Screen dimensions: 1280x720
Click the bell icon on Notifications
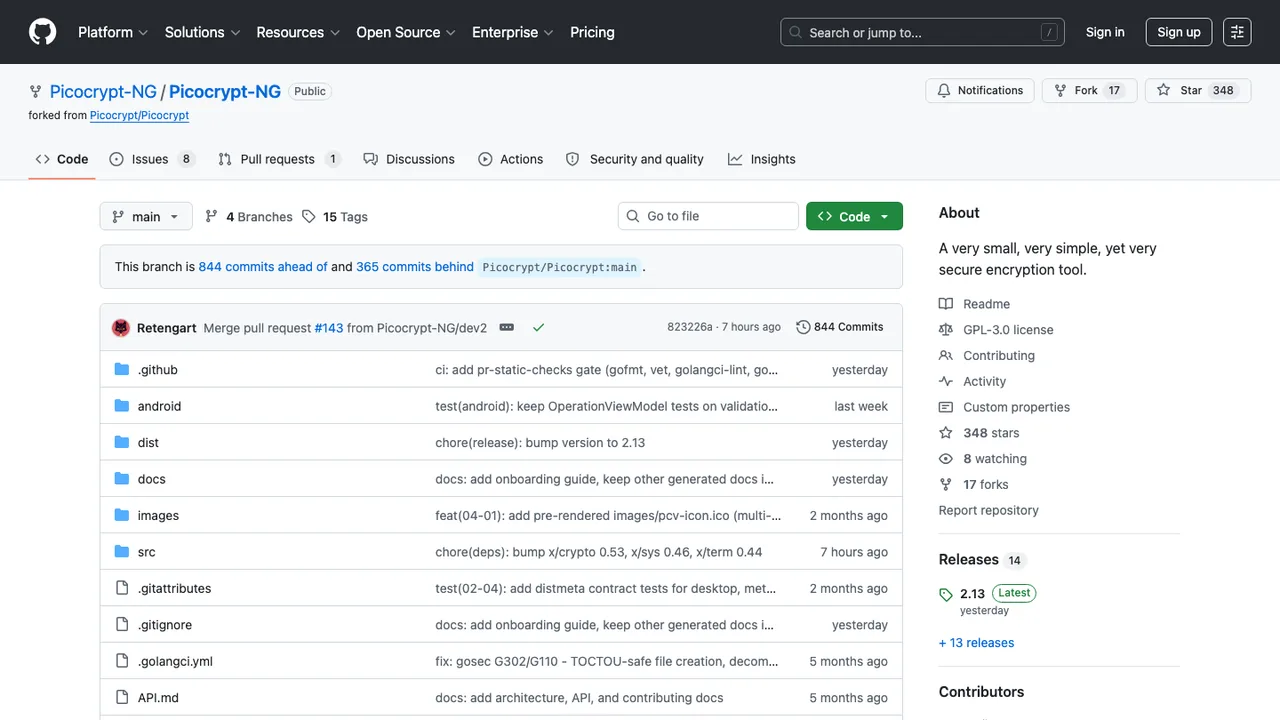(x=944, y=90)
